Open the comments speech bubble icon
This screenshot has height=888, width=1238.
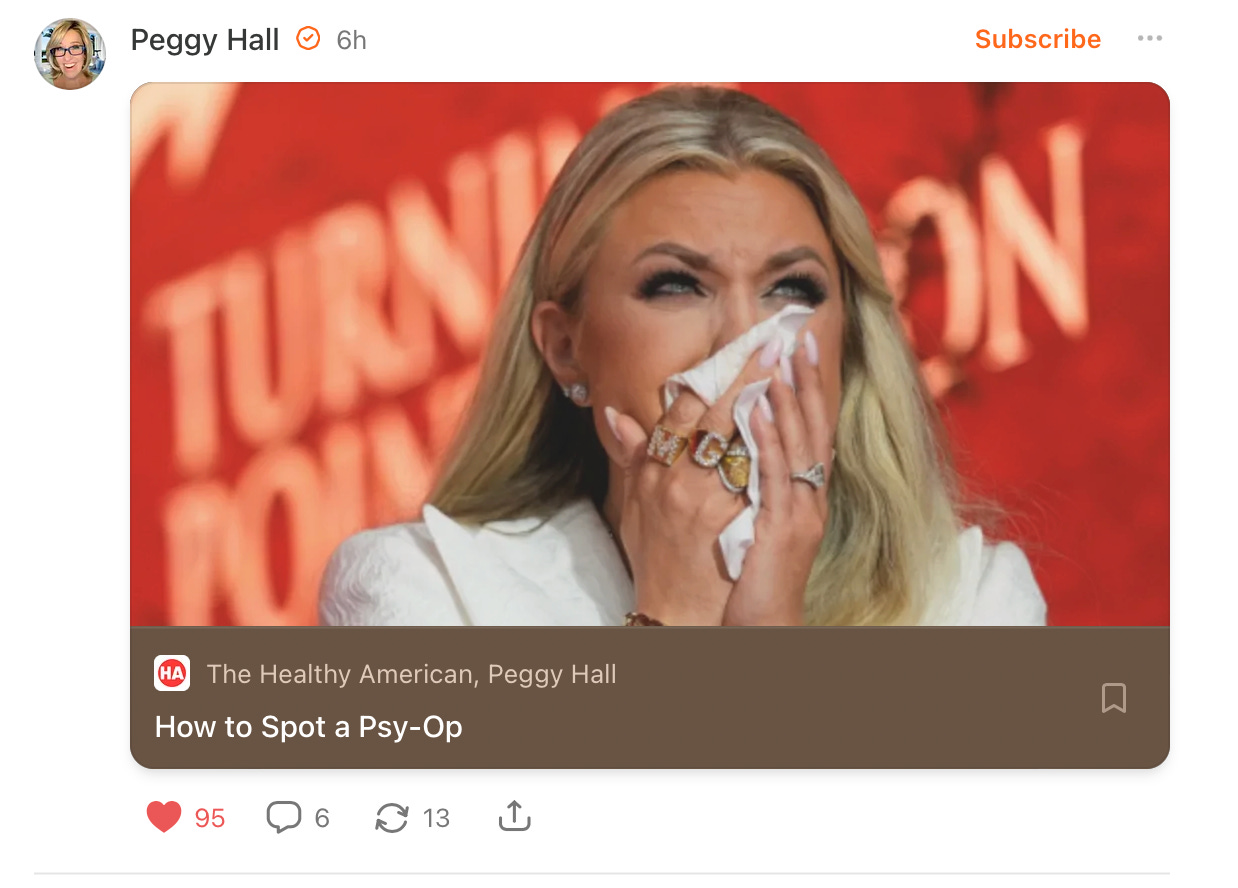click(284, 818)
